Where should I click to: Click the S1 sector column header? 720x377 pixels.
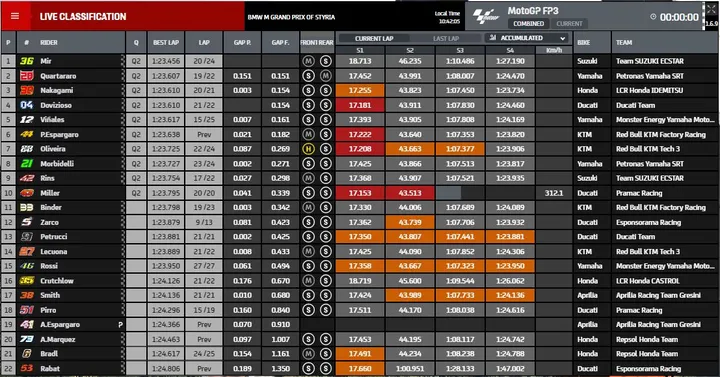tap(360, 50)
